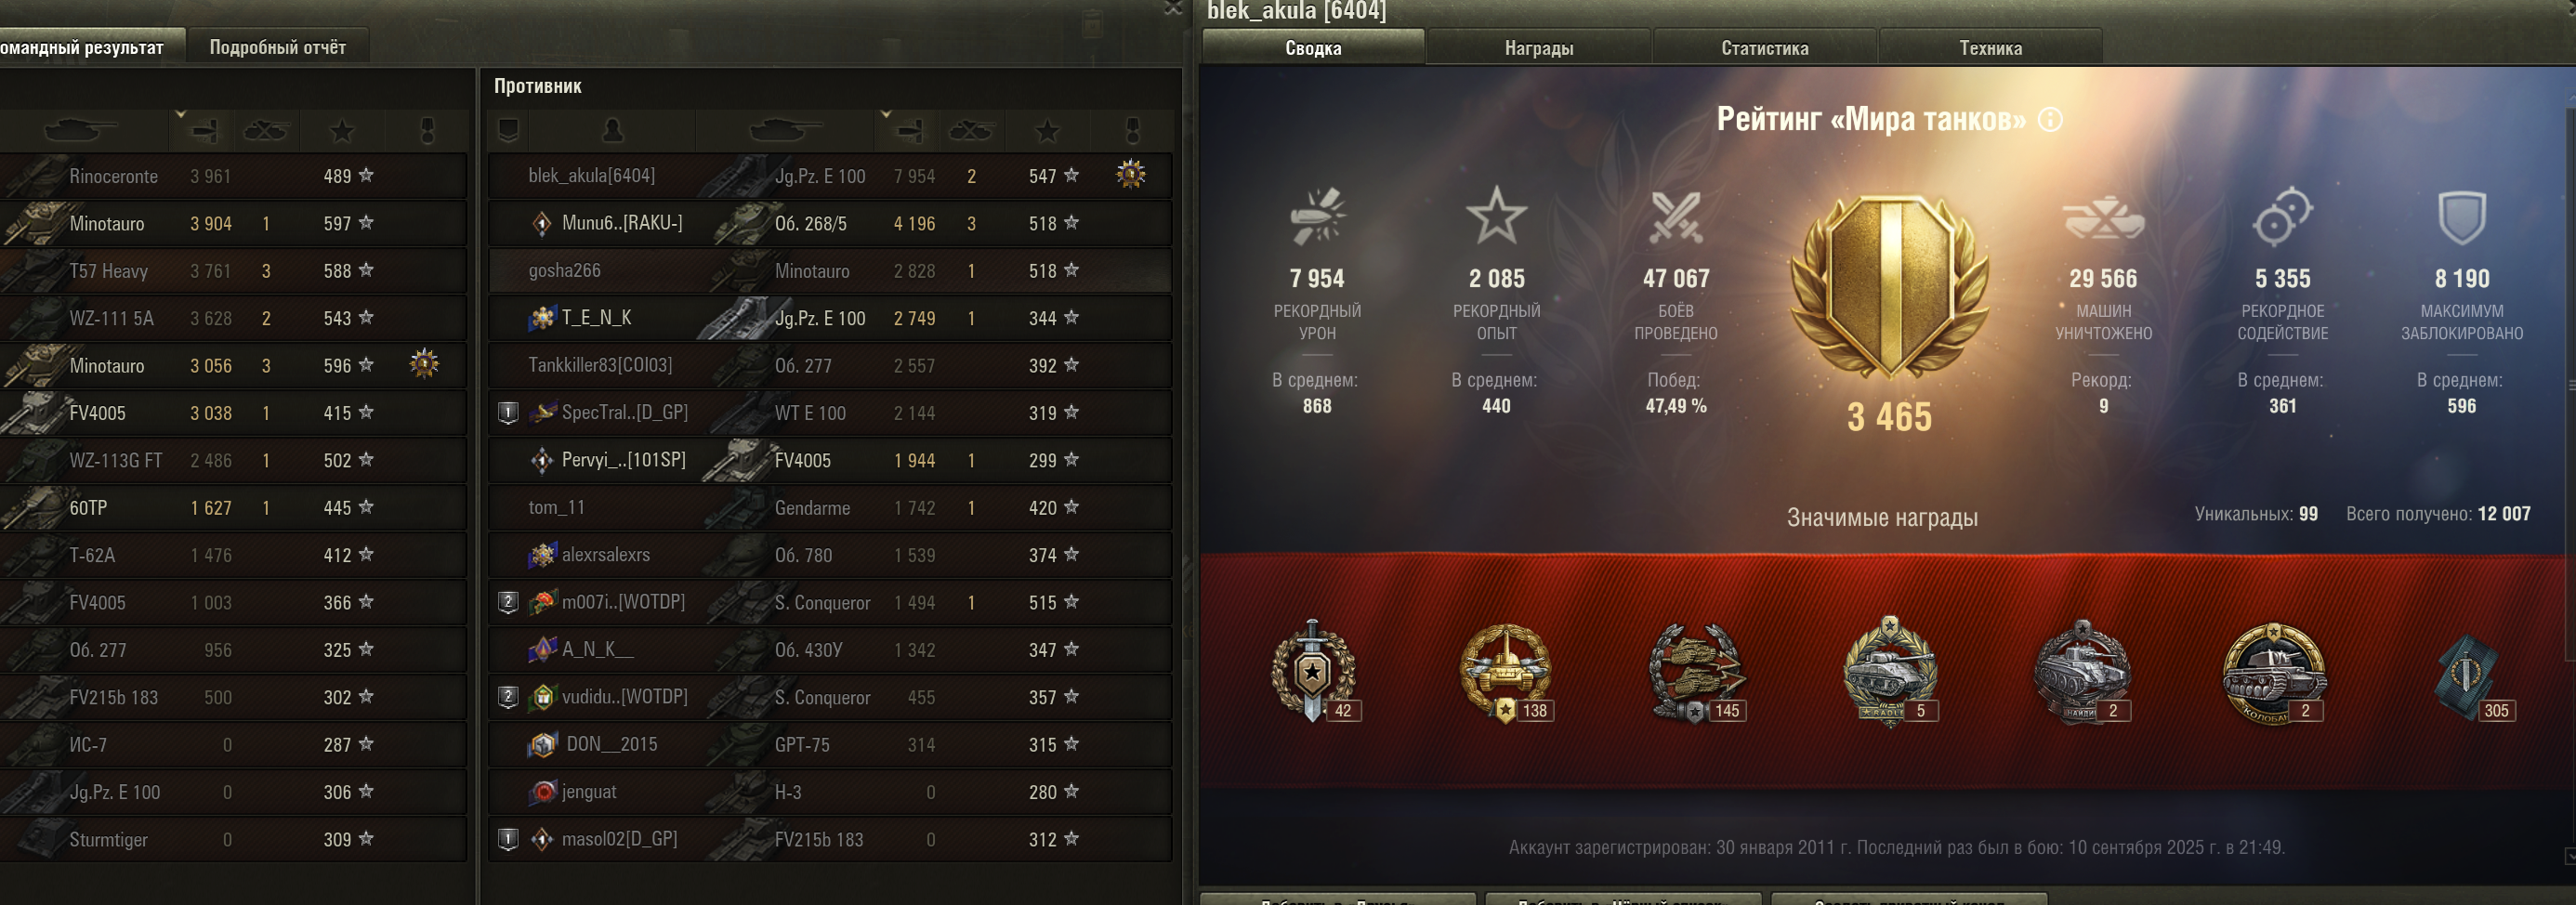Sort enemy list by medals column icon
This screenshot has width=2576, height=905.
pos(1132,131)
